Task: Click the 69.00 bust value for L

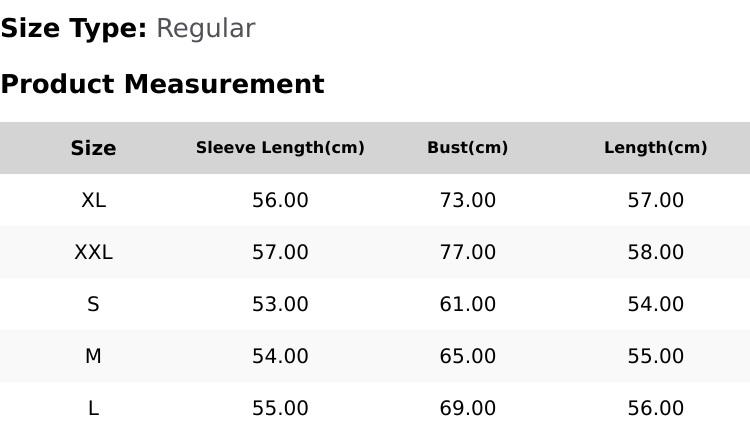Action: (x=468, y=408)
